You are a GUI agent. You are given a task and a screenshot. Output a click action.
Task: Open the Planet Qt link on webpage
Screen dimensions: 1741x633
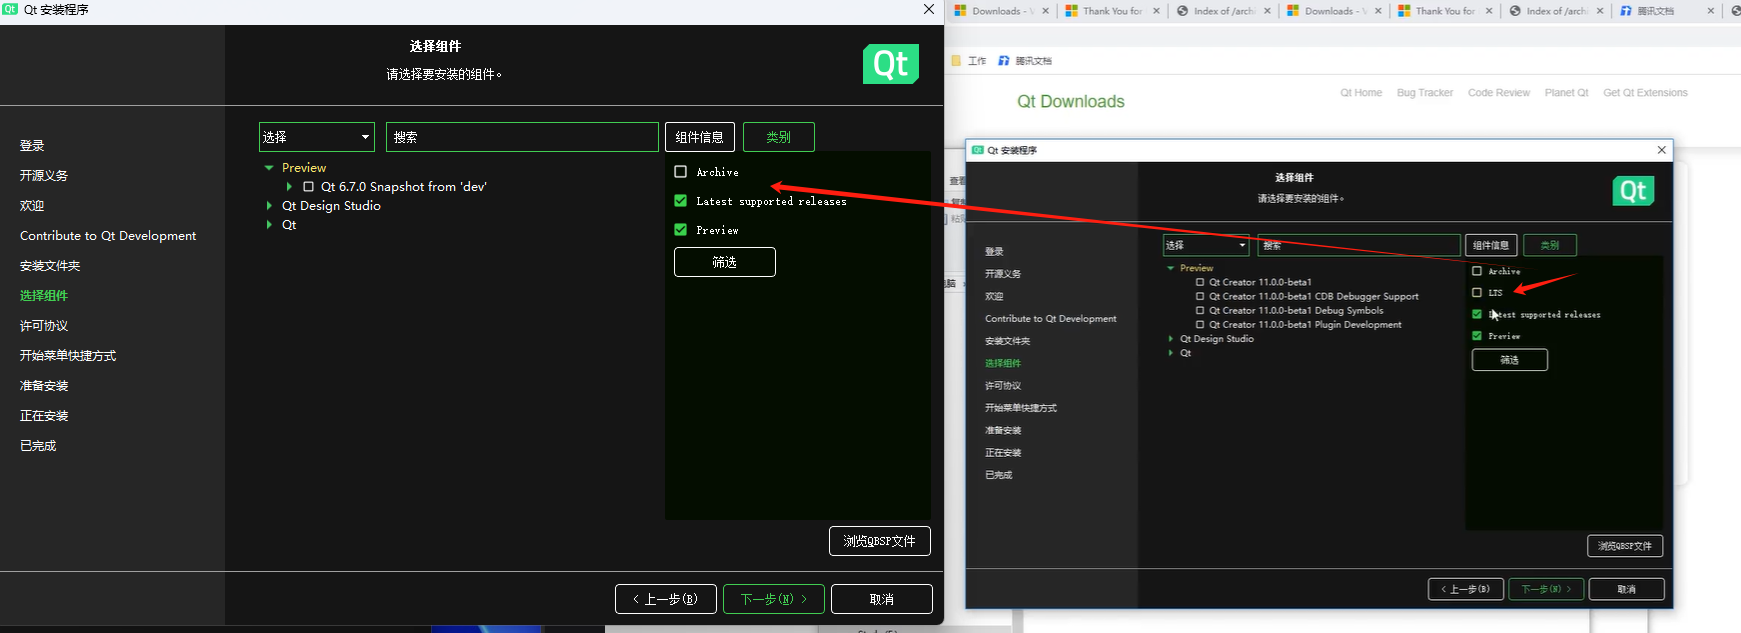pos(1566,93)
